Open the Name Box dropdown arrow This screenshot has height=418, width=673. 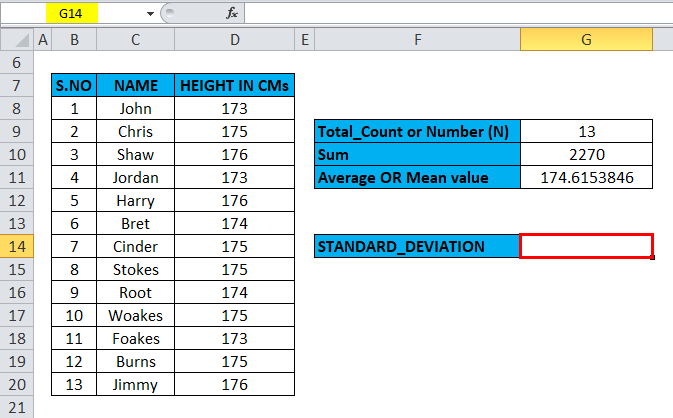[150, 14]
